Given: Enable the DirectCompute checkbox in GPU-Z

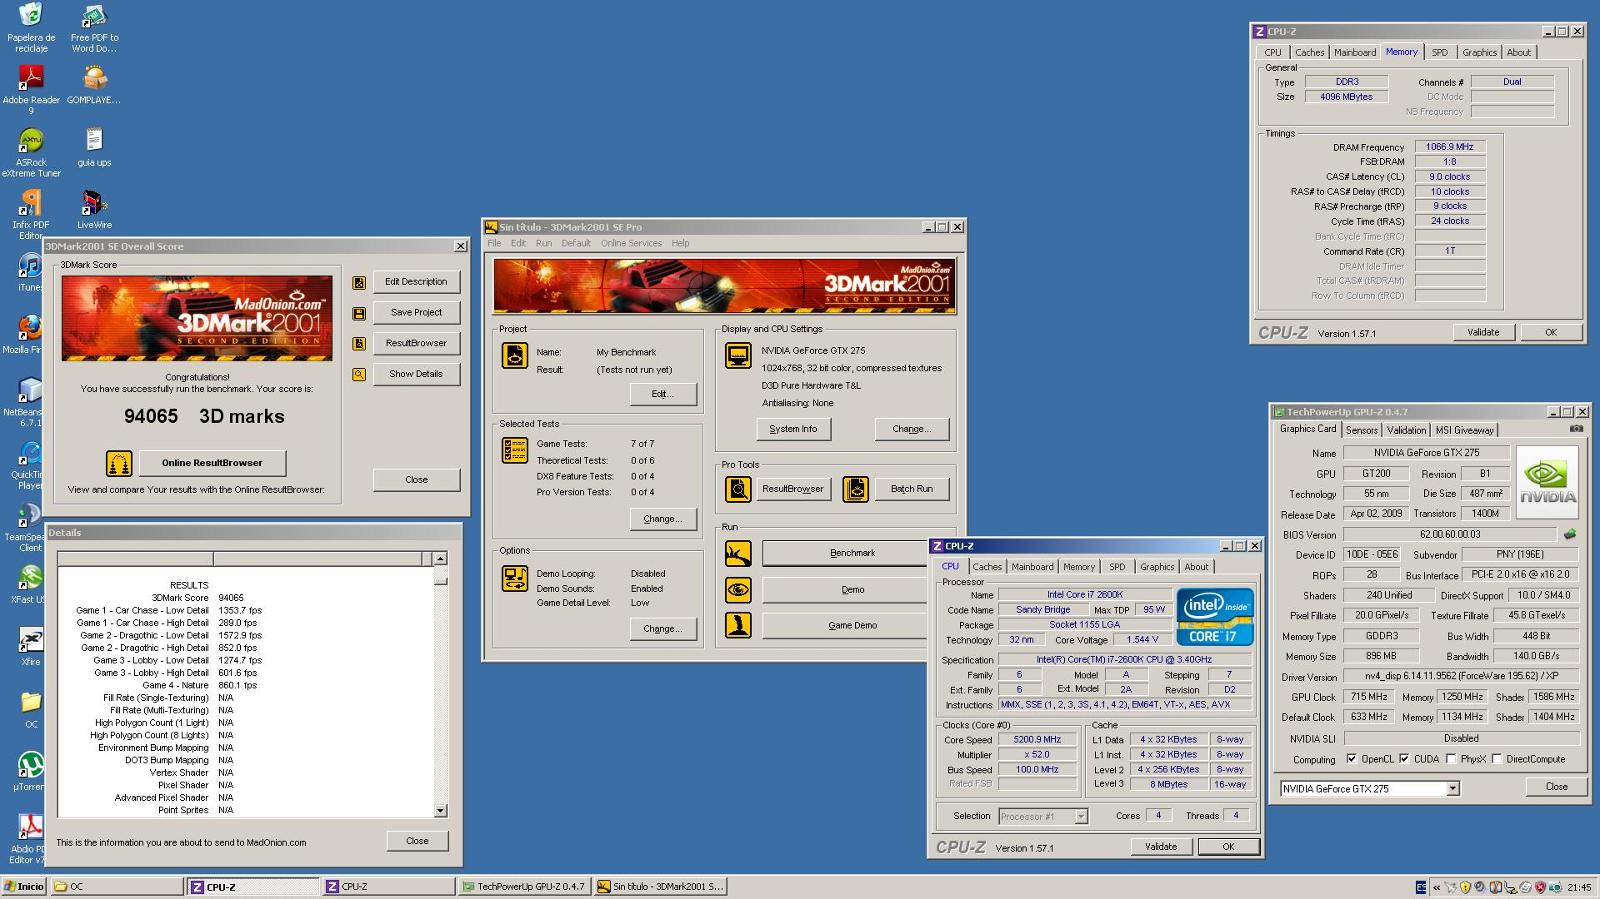Looking at the screenshot, I should click(x=1497, y=759).
